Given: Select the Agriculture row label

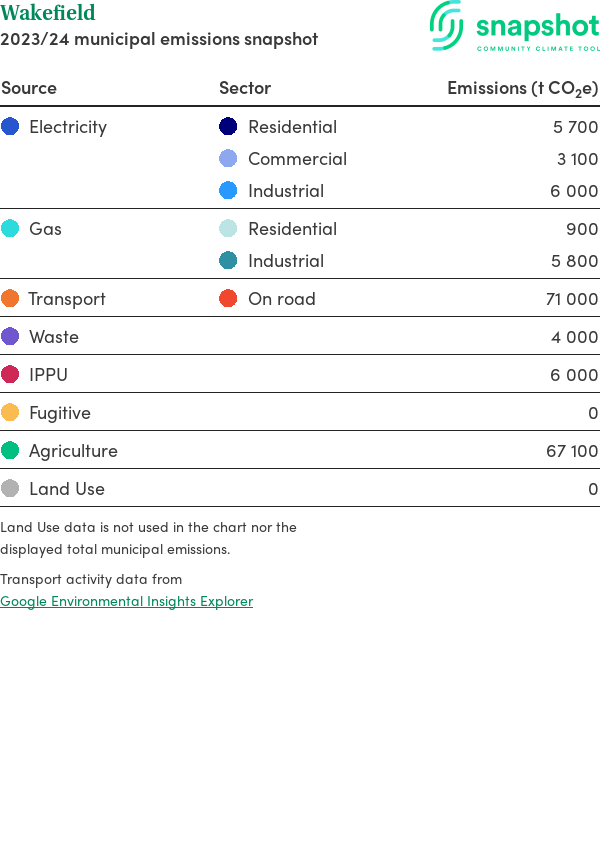Looking at the screenshot, I should [73, 451].
